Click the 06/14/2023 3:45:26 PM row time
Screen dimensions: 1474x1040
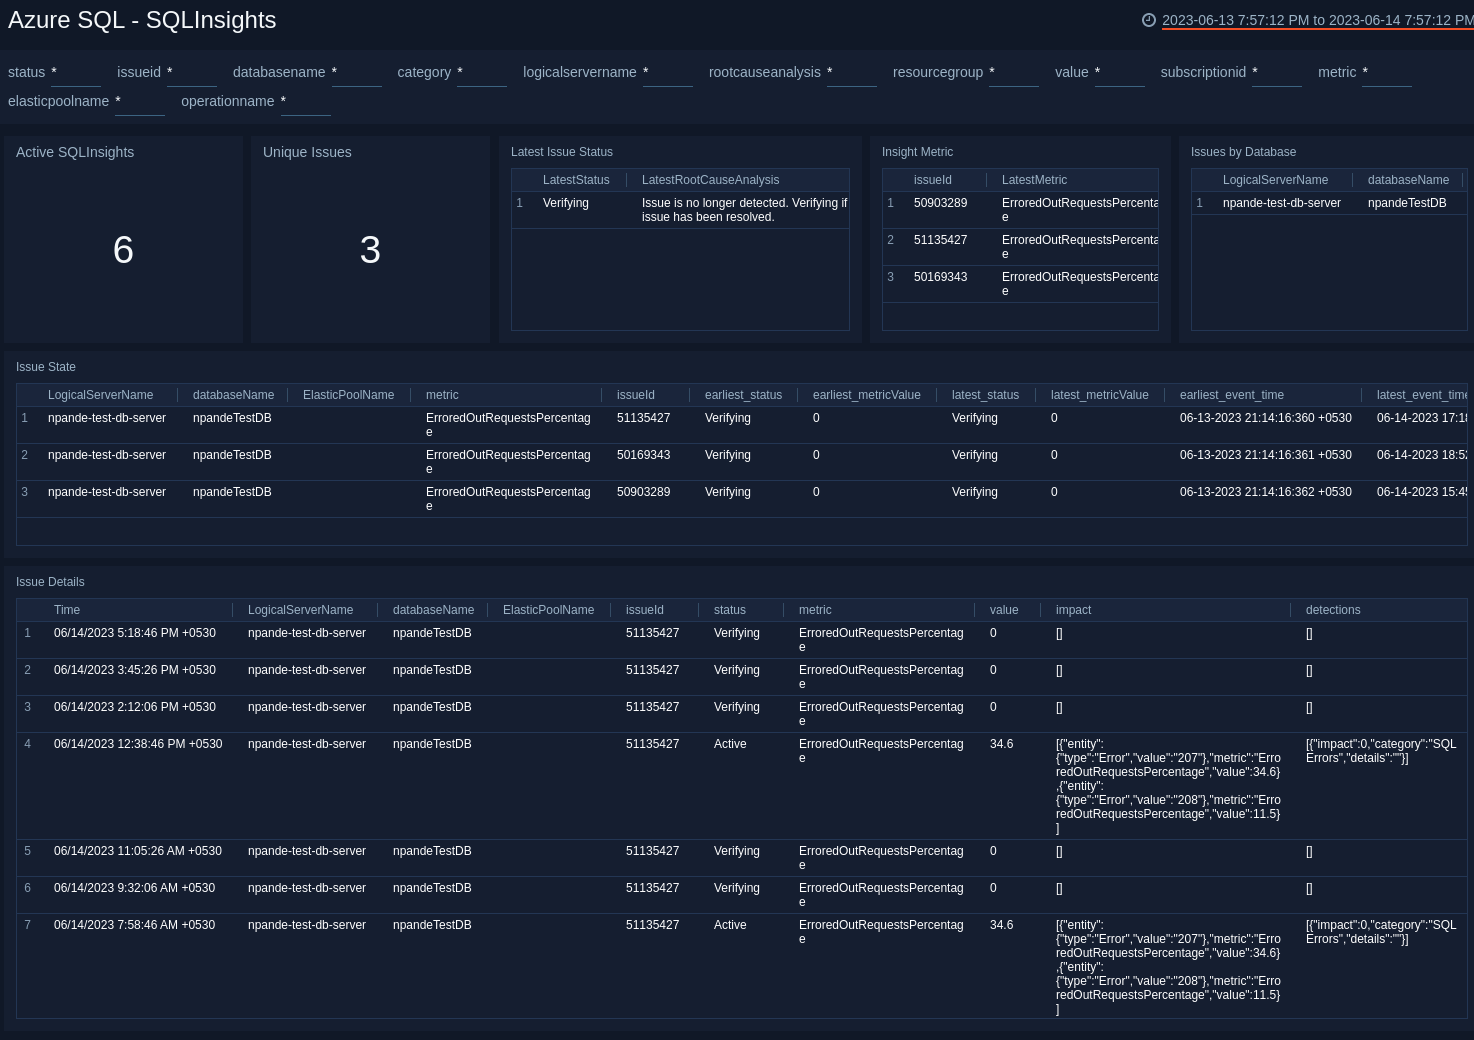[135, 670]
